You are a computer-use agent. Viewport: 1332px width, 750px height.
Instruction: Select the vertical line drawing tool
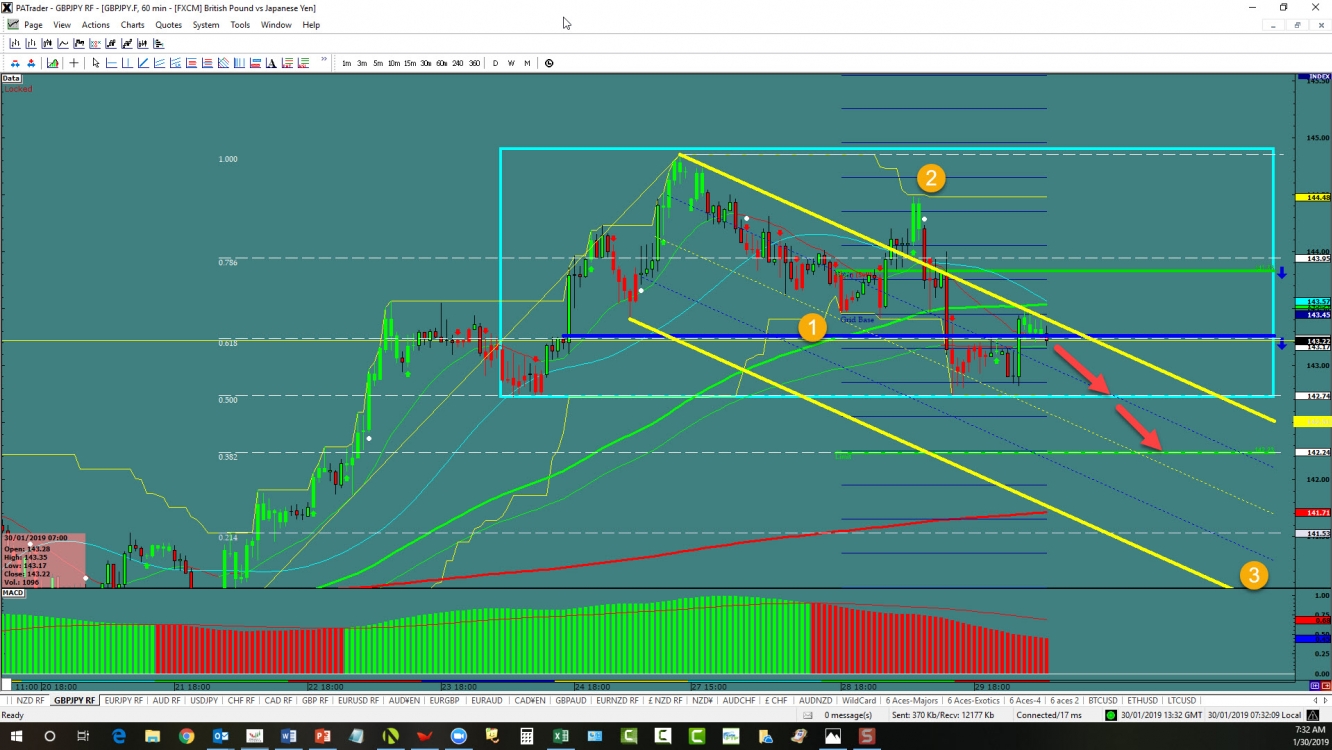127,63
